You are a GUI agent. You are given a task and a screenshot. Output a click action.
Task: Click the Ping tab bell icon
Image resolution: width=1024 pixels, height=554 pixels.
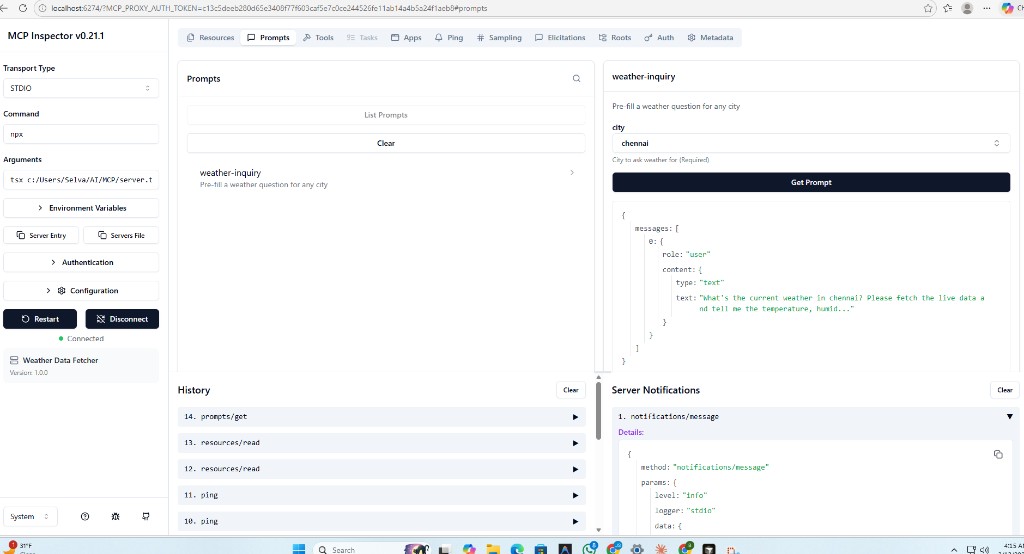point(438,38)
